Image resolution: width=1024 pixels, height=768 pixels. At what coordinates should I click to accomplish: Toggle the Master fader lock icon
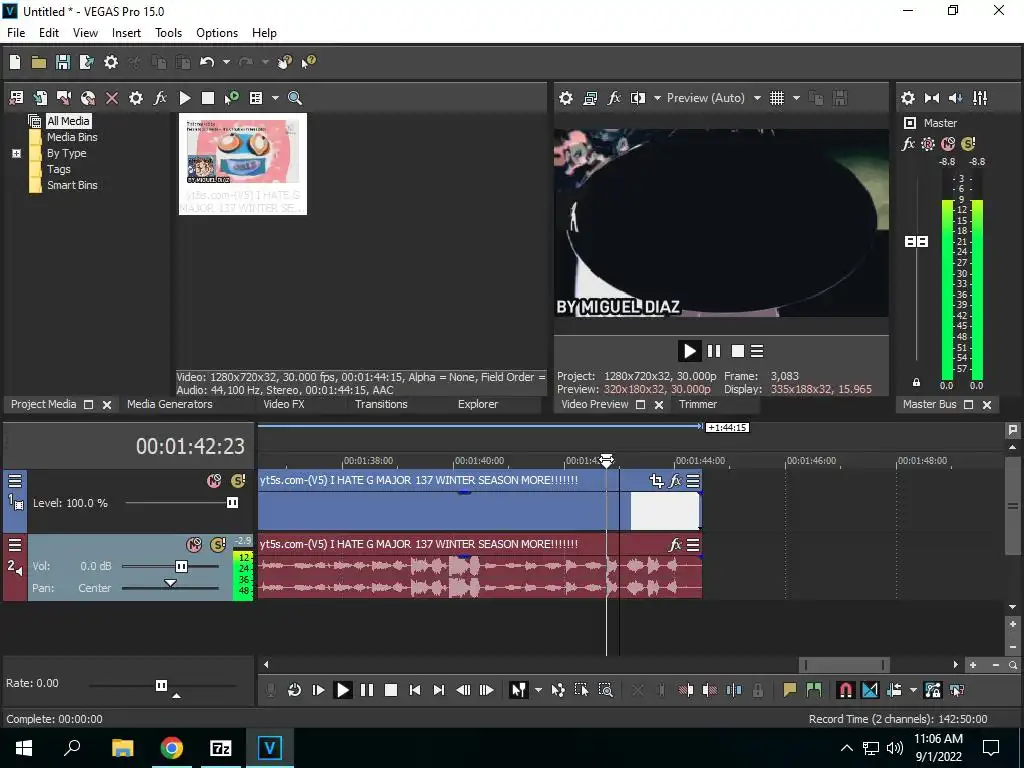point(916,382)
